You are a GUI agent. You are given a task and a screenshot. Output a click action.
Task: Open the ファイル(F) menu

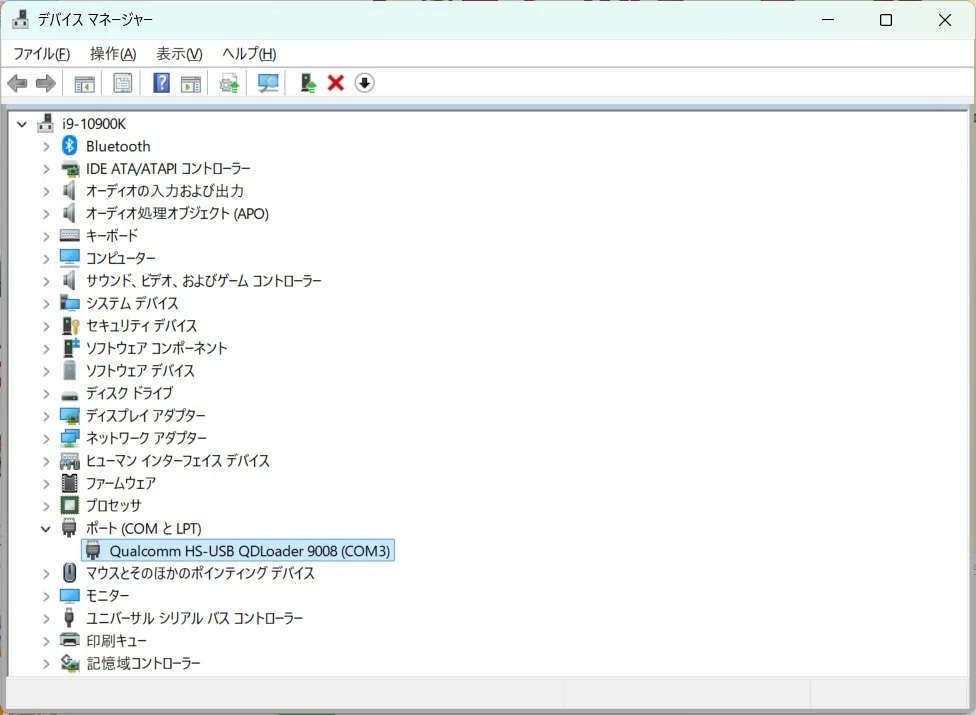pos(42,54)
